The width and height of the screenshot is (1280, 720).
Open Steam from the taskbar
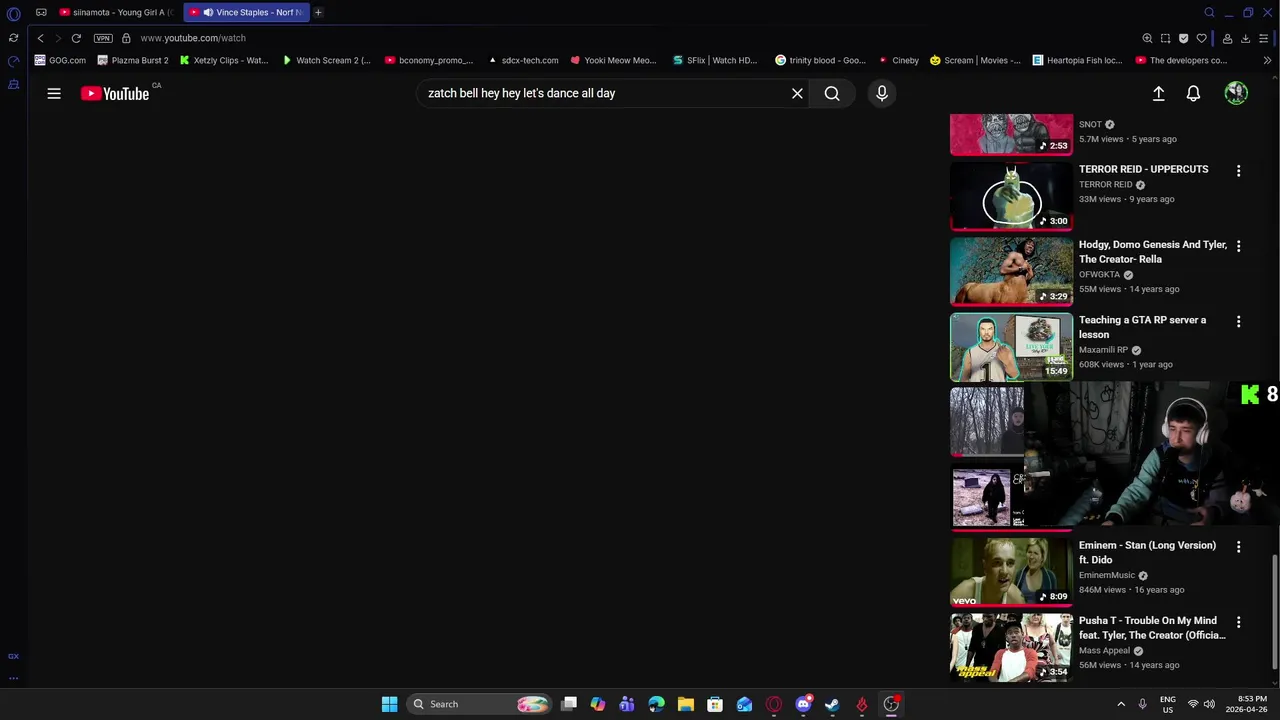tap(832, 704)
